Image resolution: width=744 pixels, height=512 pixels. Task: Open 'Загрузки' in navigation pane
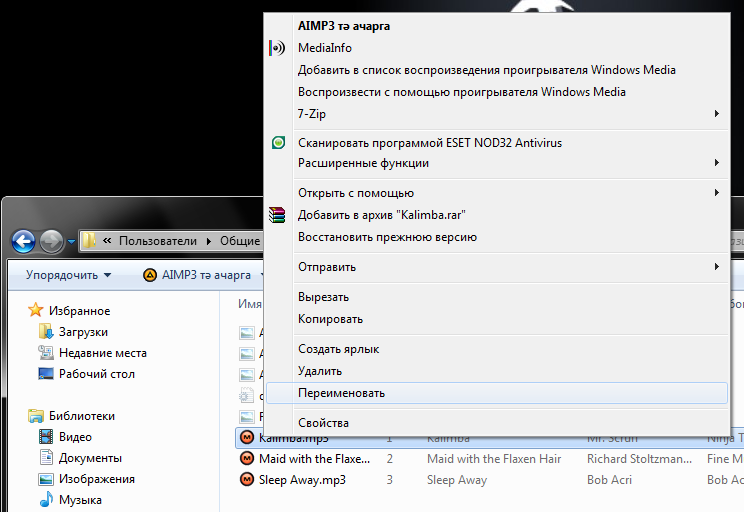click(x=83, y=332)
